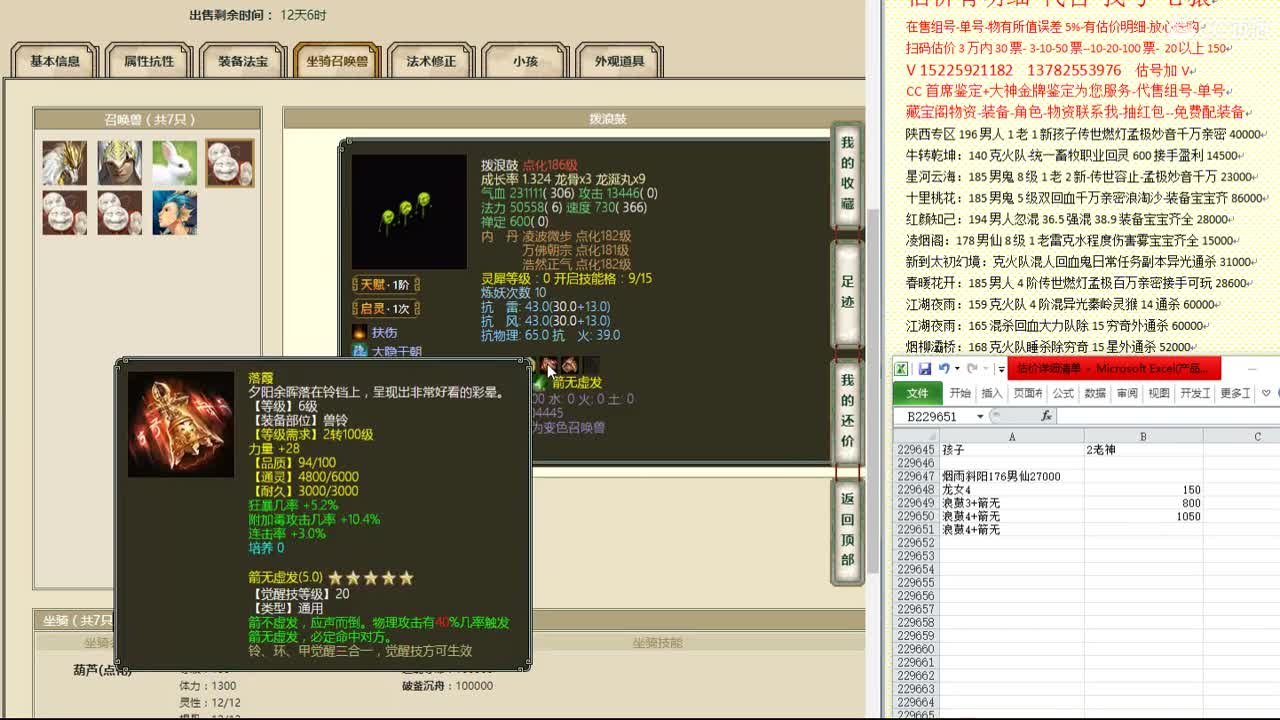Select row header 229651
The width and height of the screenshot is (1280, 720).
pos(916,530)
